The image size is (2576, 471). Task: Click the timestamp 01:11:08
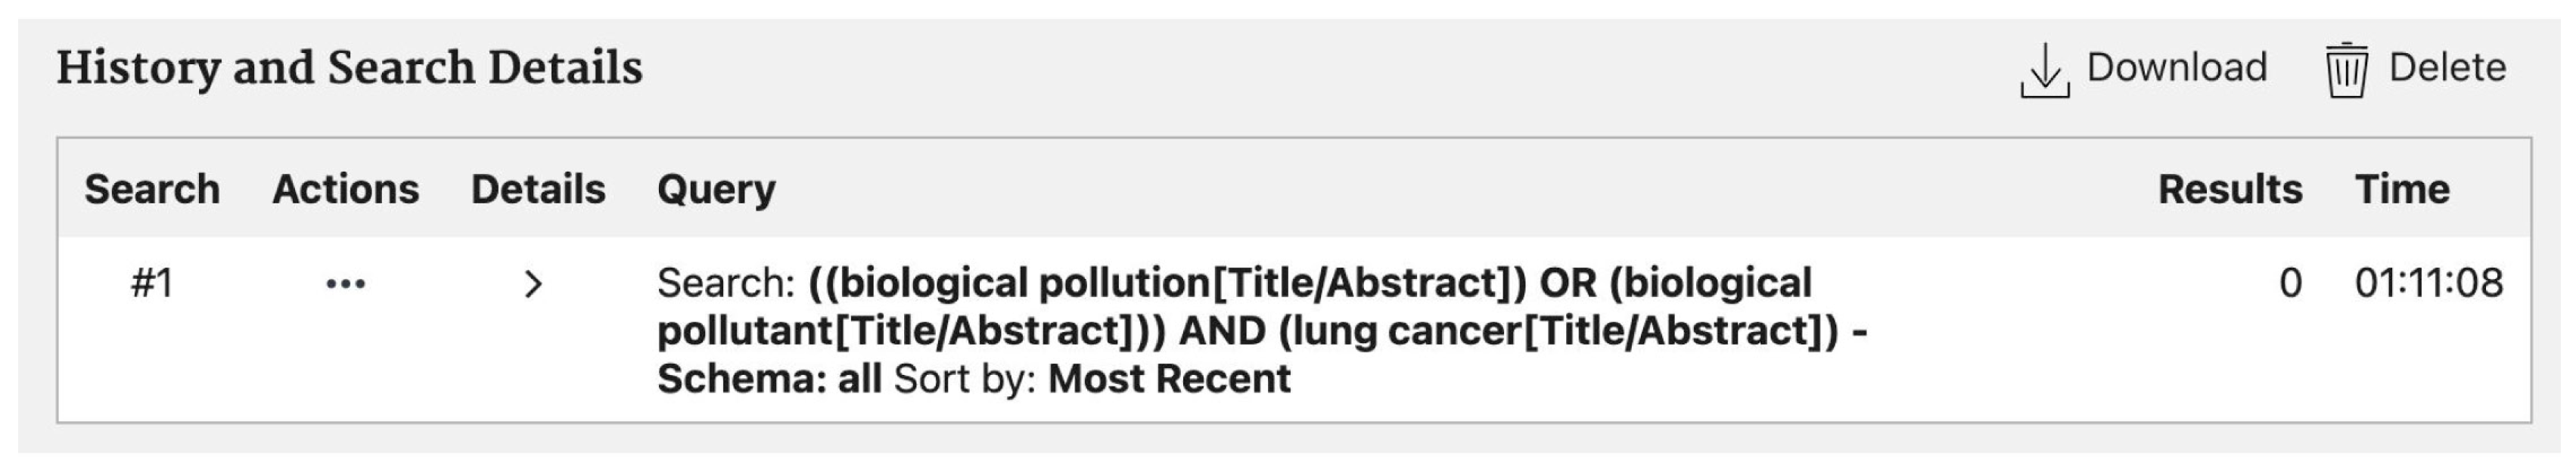coord(2428,284)
